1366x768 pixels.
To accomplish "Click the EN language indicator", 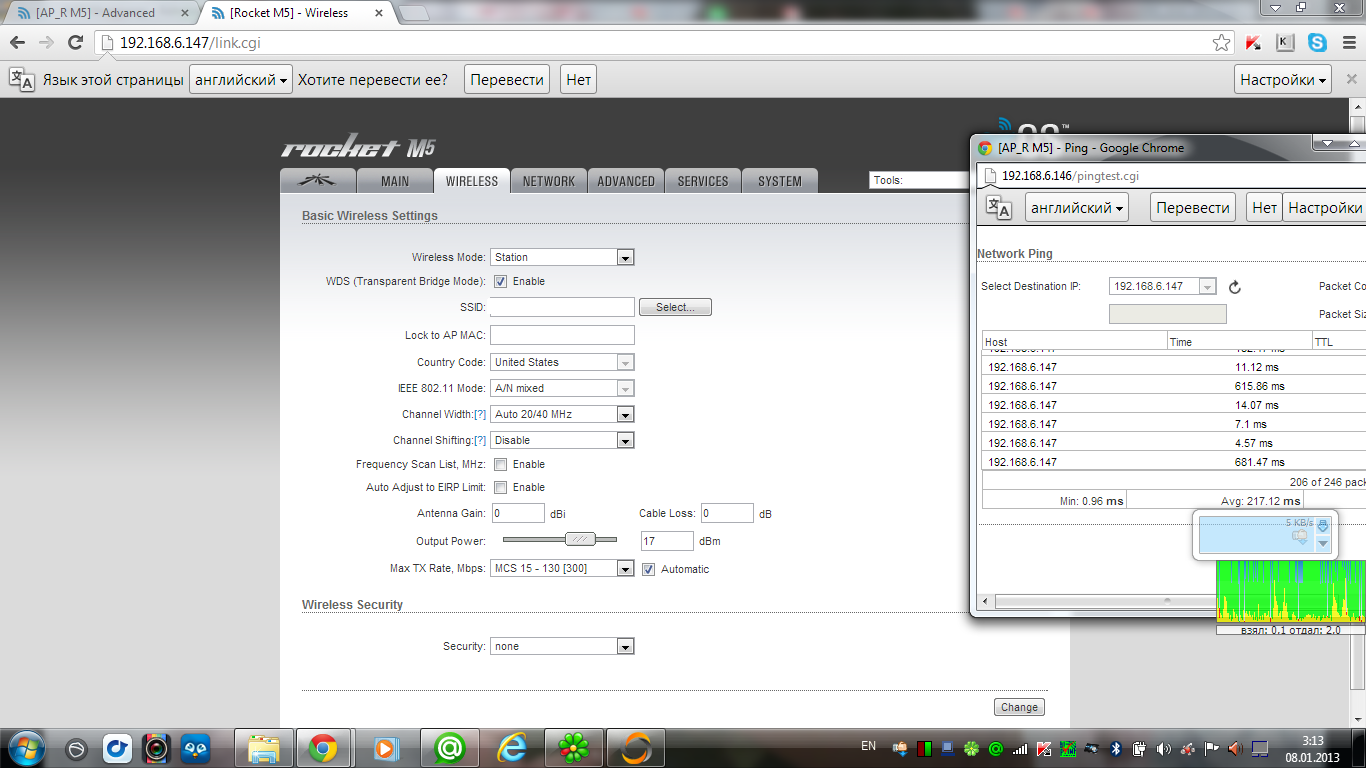I will coord(868,746).
